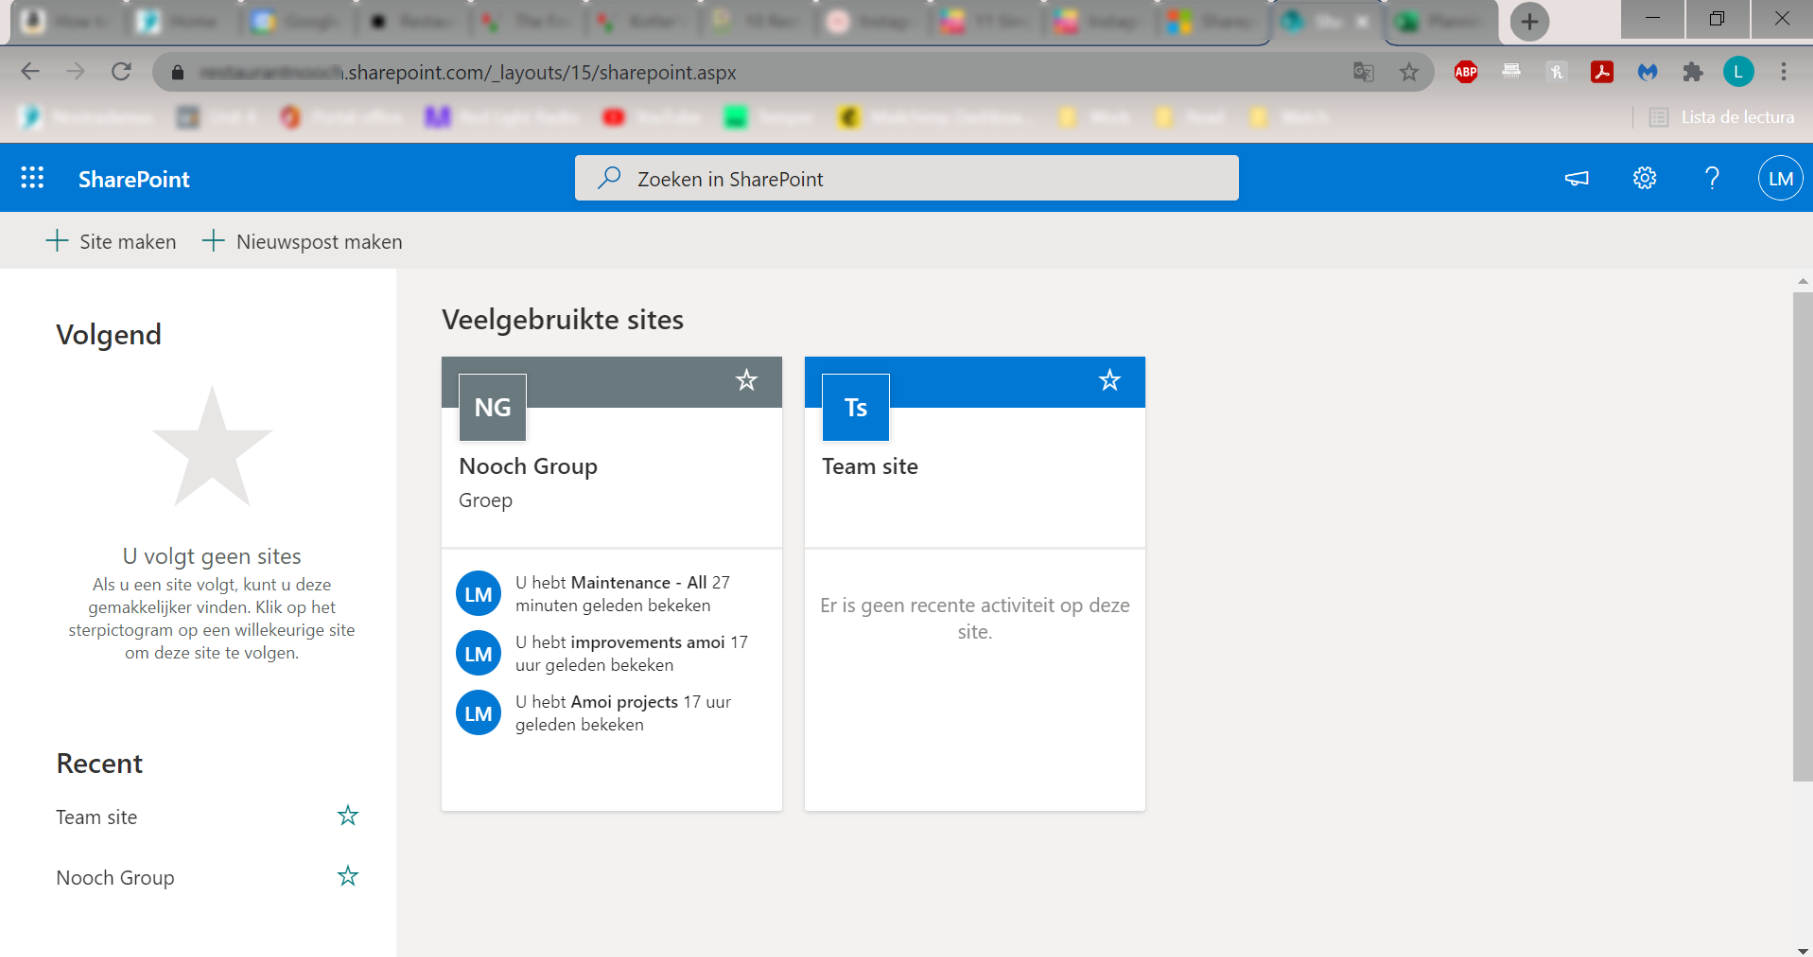Open the Ts site logo tile
The width and height of the screenshot is (1813, 957).
point(856,407)
